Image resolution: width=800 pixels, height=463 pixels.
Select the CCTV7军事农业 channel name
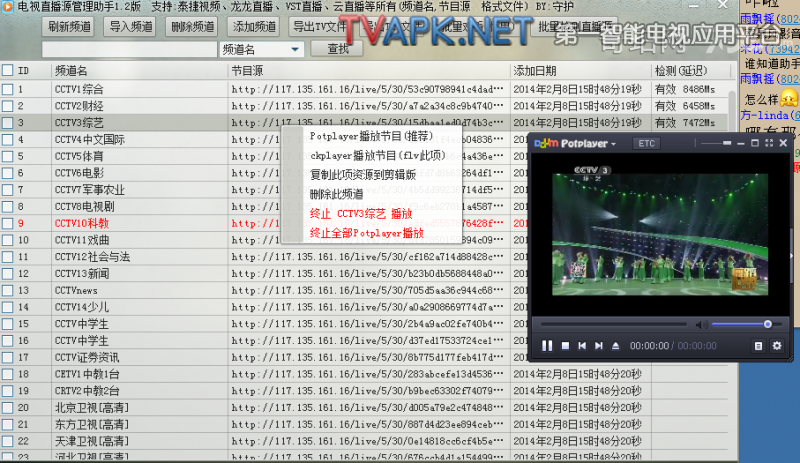tap(90, 190)
